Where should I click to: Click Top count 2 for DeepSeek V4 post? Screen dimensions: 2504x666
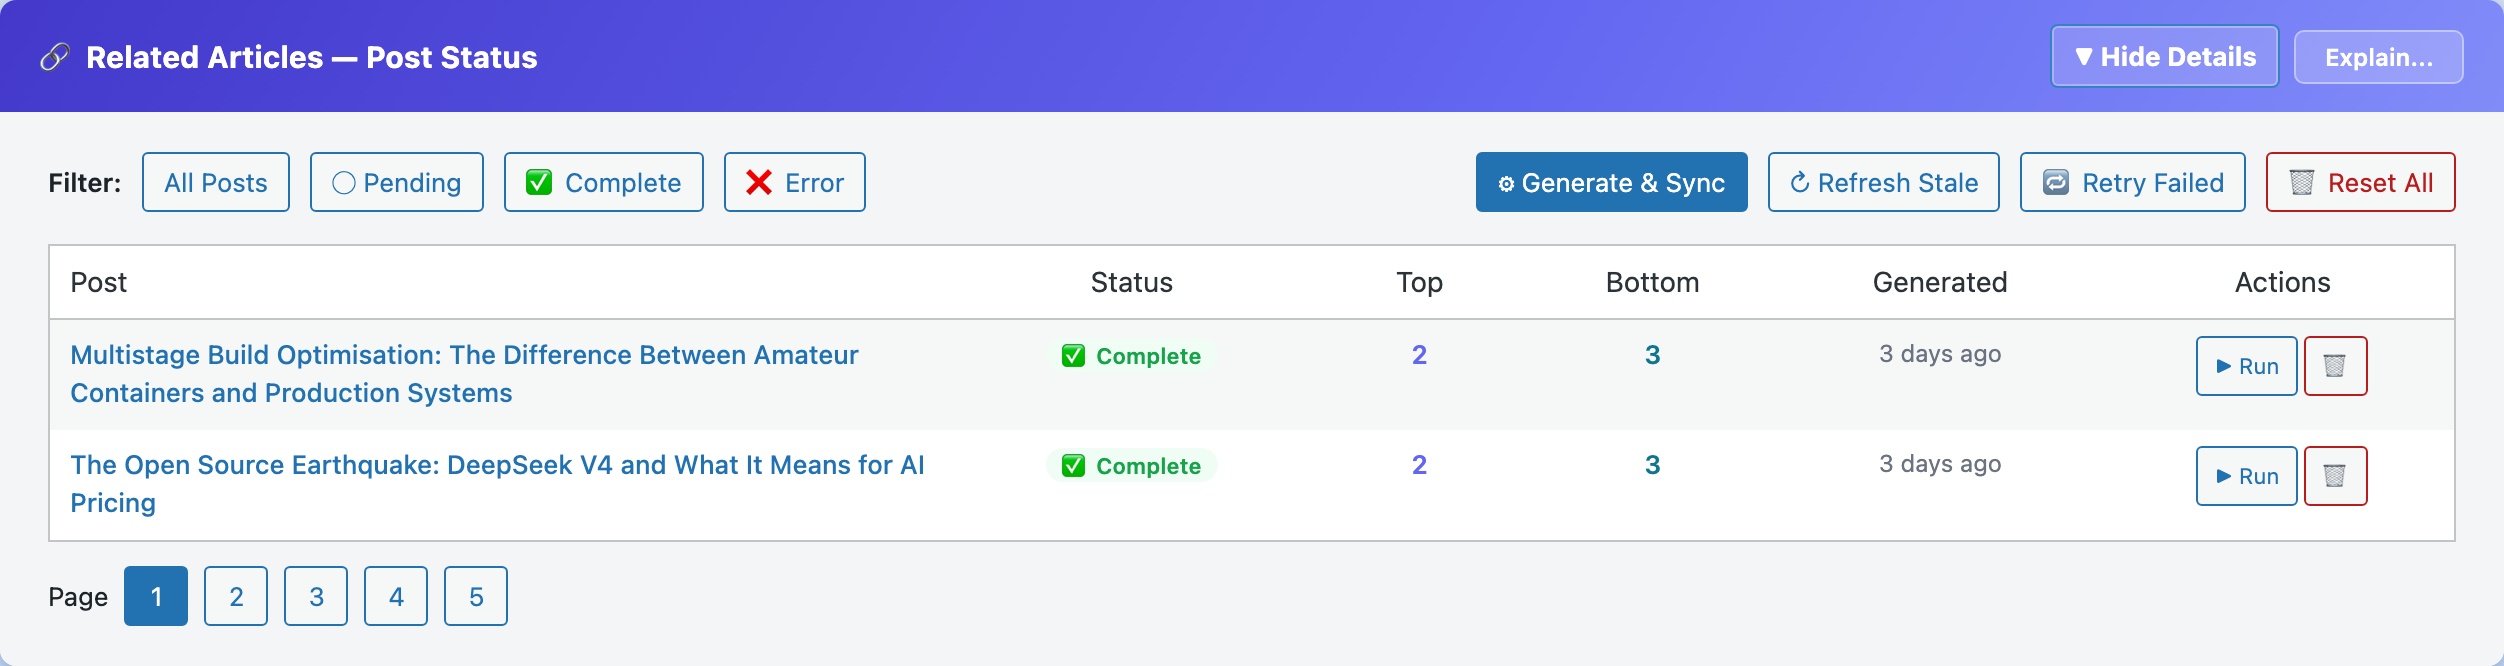[x=1419, y=465]
